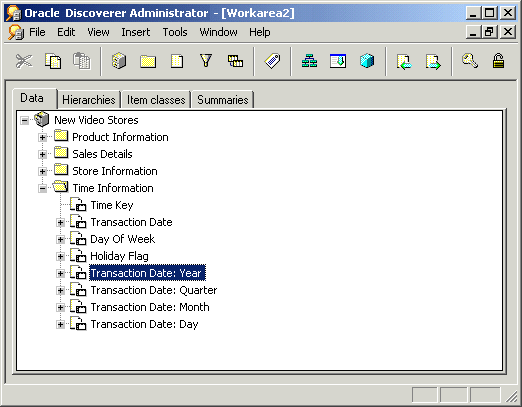
Task: Expand the Transaction Date item
Action: click(x=60, y=222)
